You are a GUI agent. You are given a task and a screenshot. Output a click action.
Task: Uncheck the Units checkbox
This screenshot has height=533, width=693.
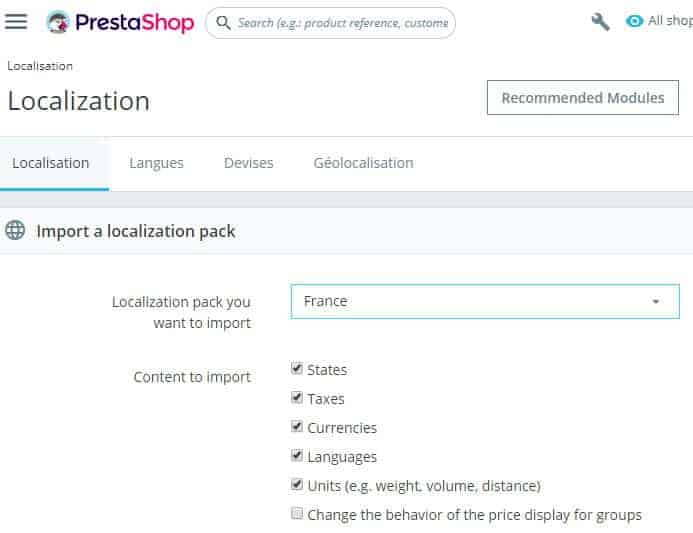coord(297,484)
